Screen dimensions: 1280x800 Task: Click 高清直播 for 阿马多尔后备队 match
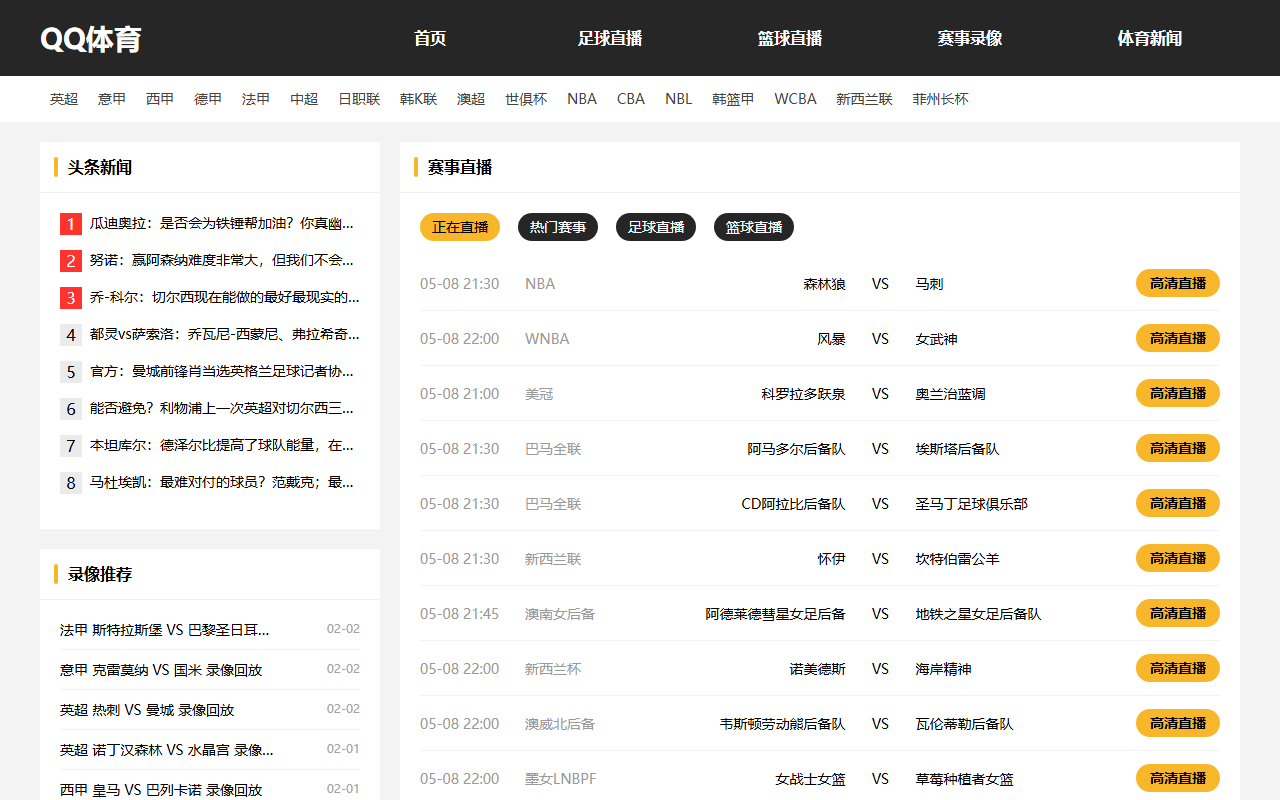point(1178,448)
